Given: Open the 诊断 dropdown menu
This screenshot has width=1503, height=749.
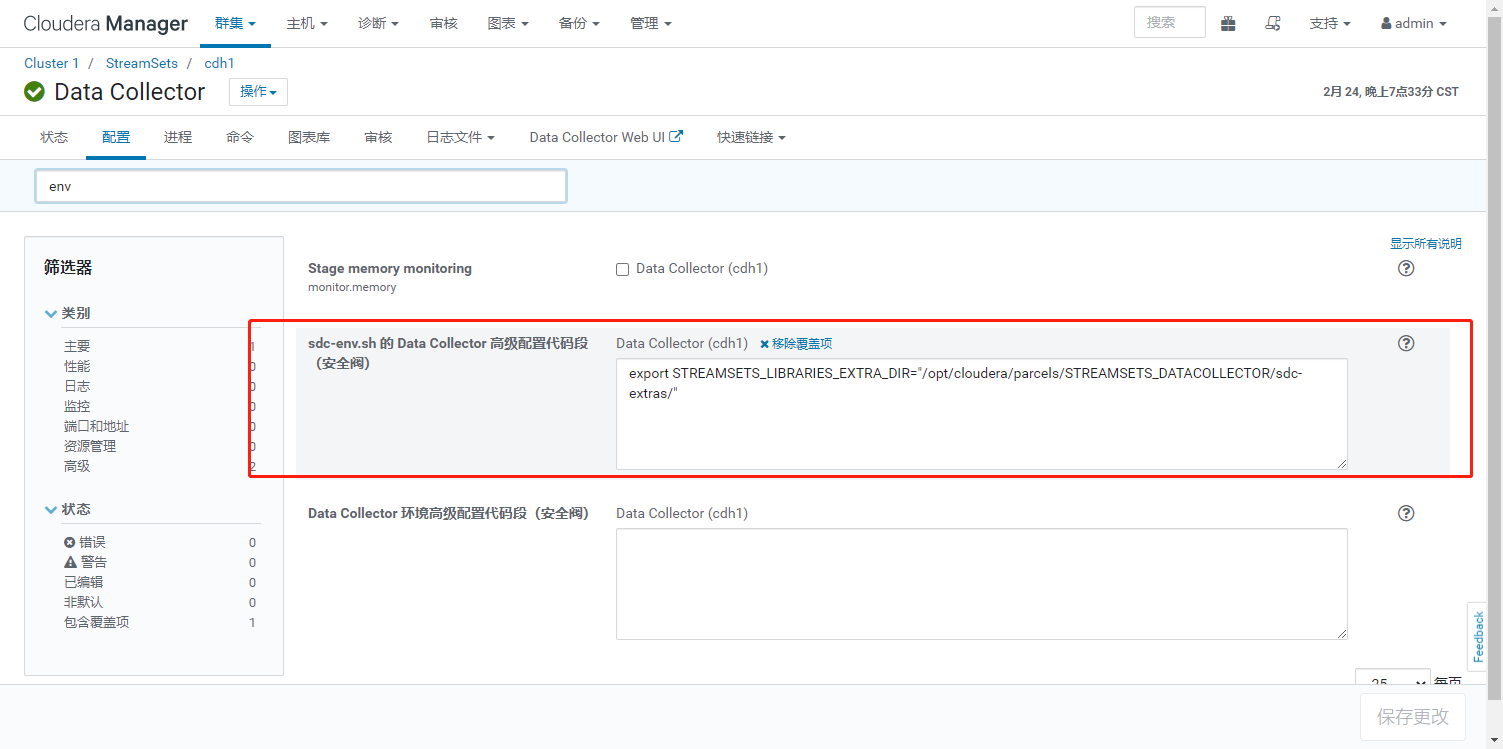Looking at the screenshot, I should (378, 23).
